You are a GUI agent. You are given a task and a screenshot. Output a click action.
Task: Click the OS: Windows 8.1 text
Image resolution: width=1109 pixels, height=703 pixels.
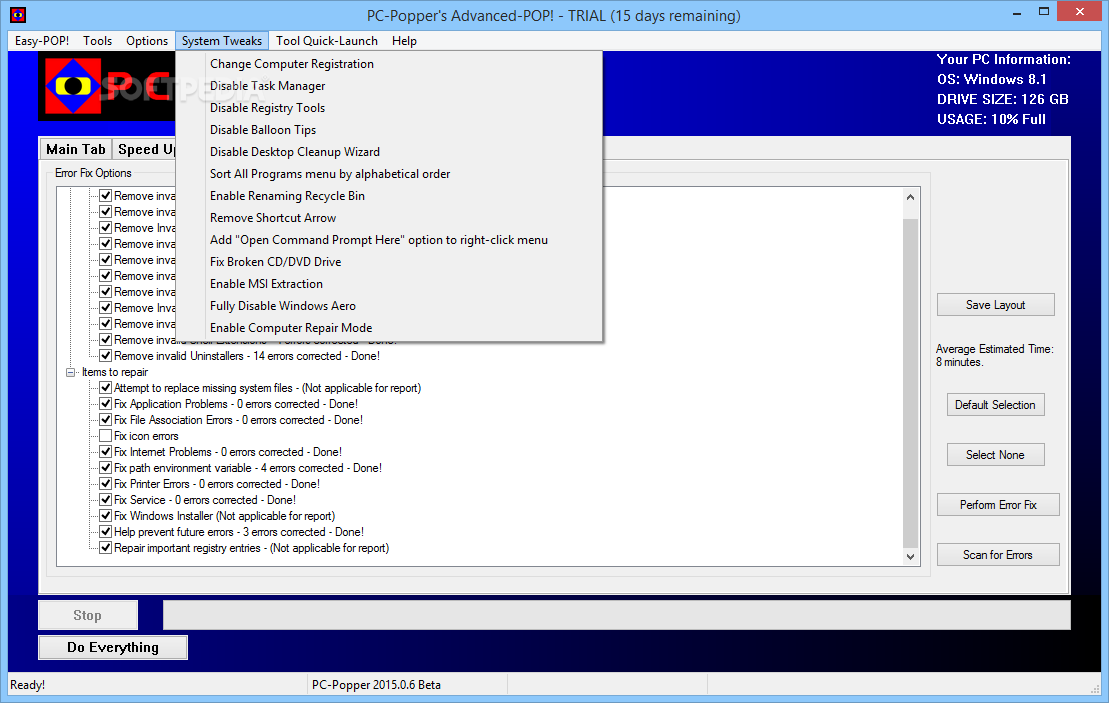pyautogui.click(x=992, y=79)
